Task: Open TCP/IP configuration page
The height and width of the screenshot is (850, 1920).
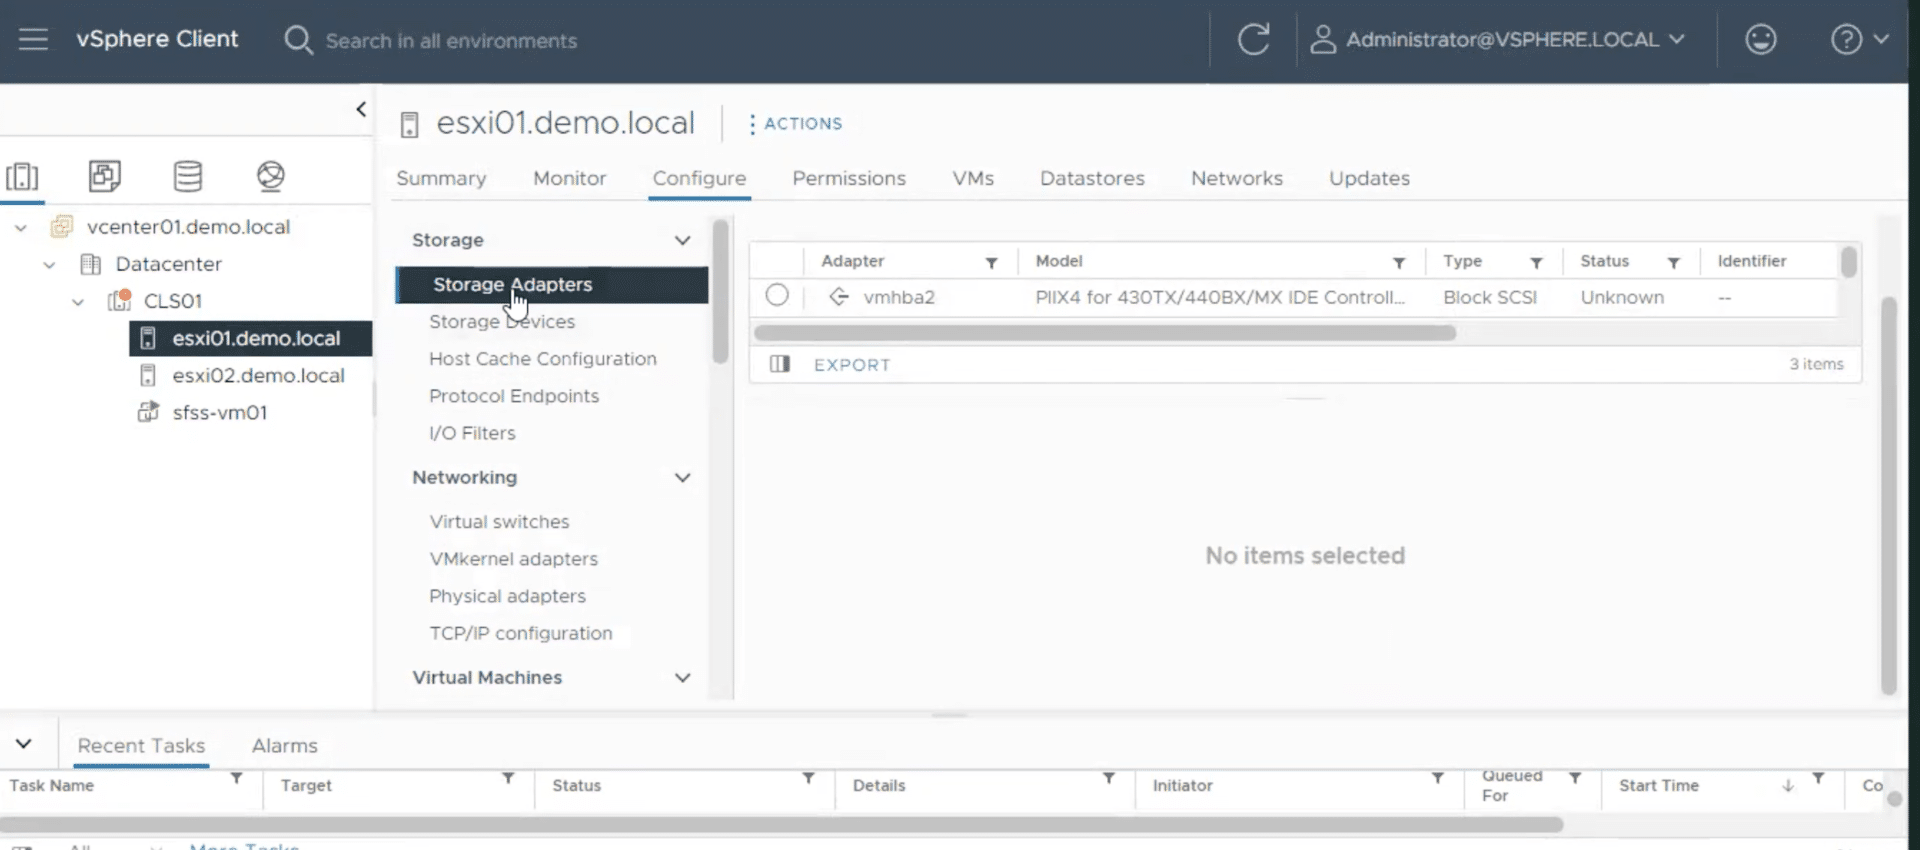Action: [520, 633]
